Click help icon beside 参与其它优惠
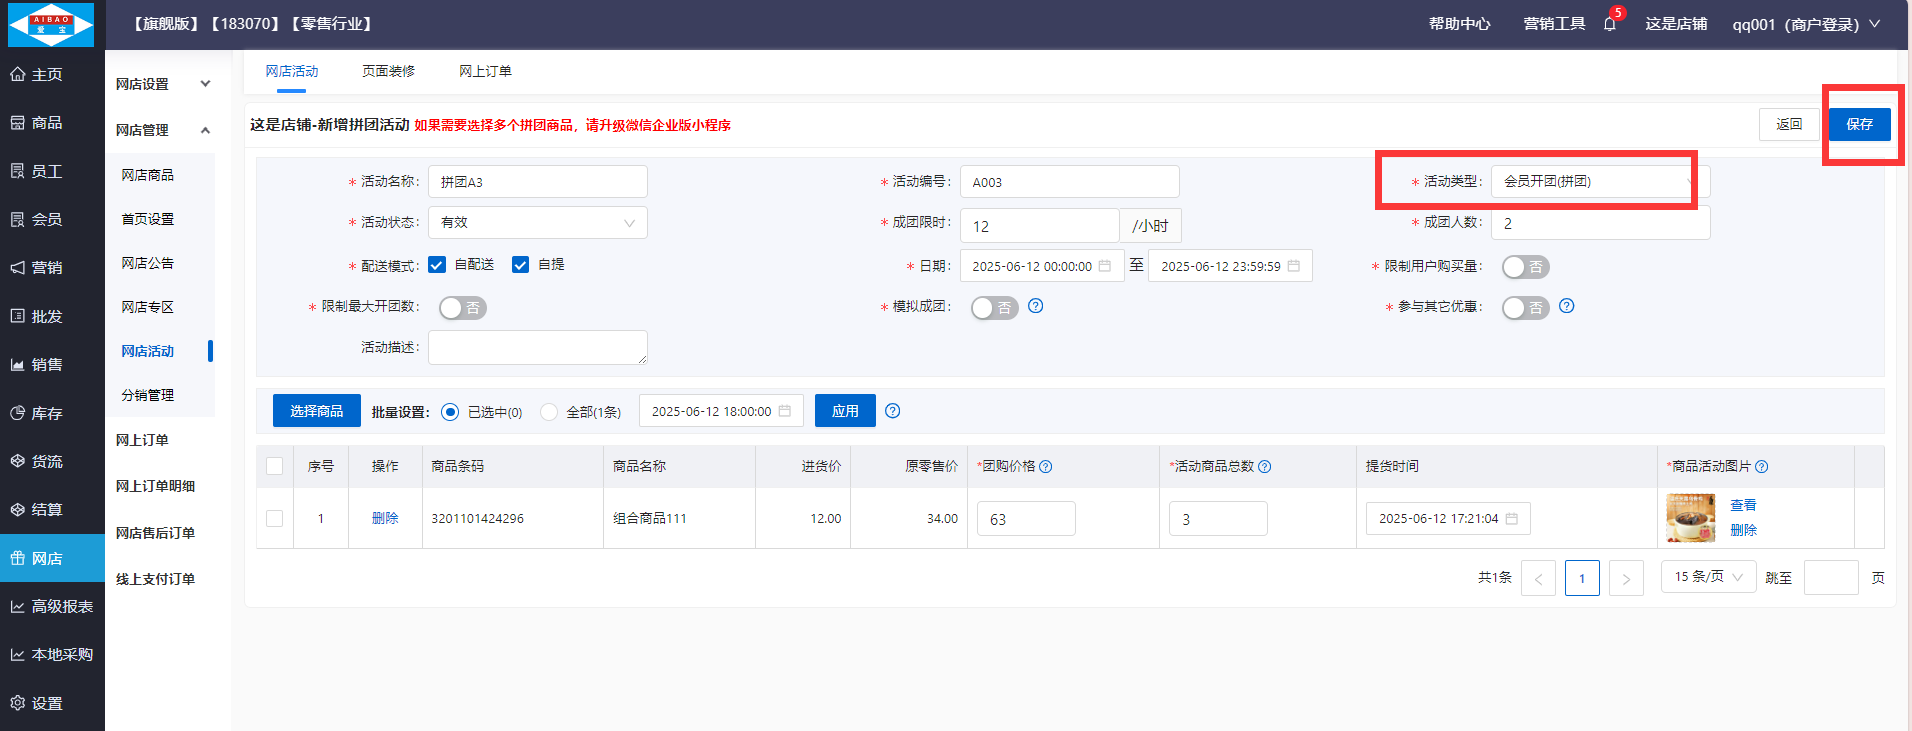 (1566, 306)
